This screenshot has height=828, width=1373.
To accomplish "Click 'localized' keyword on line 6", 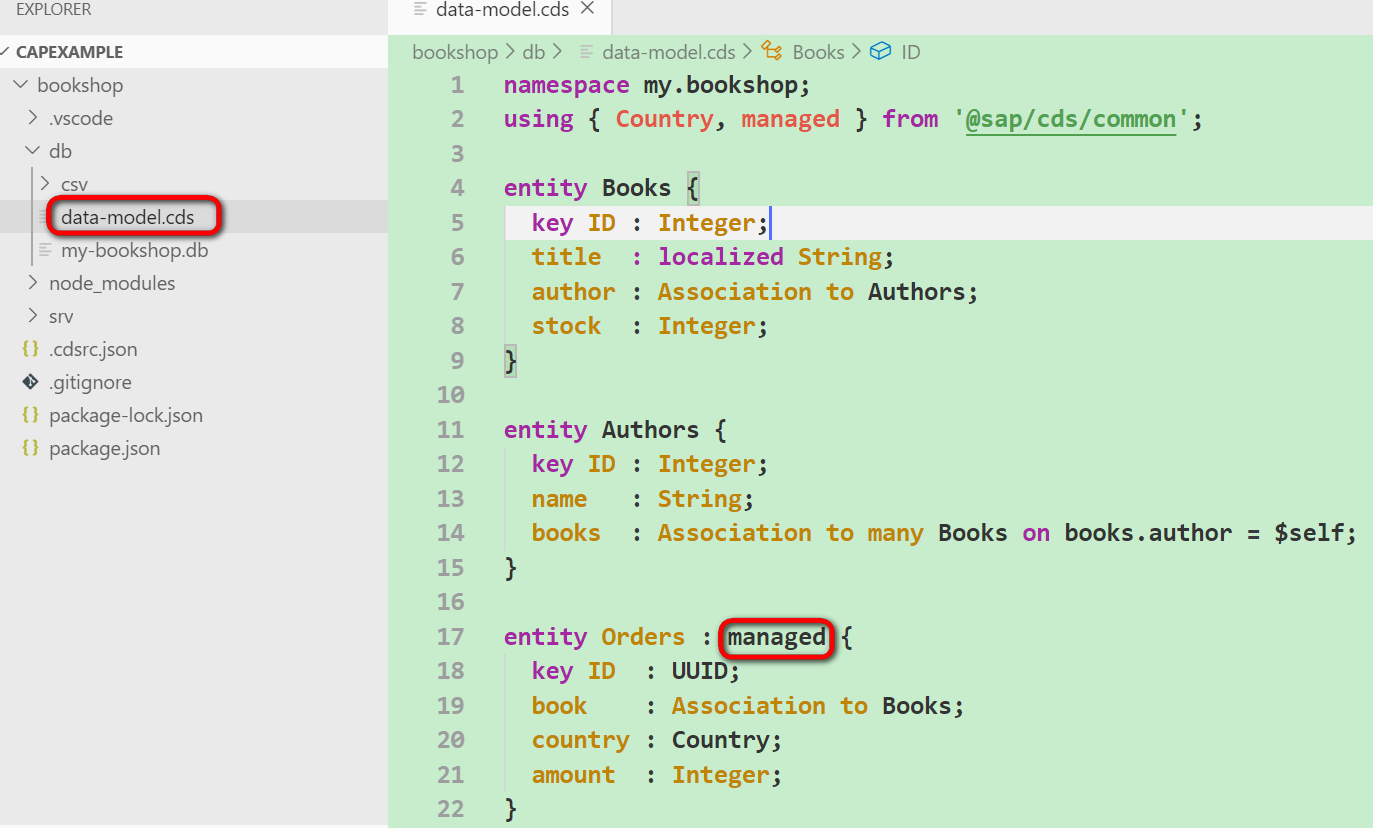I will point(721,257).
